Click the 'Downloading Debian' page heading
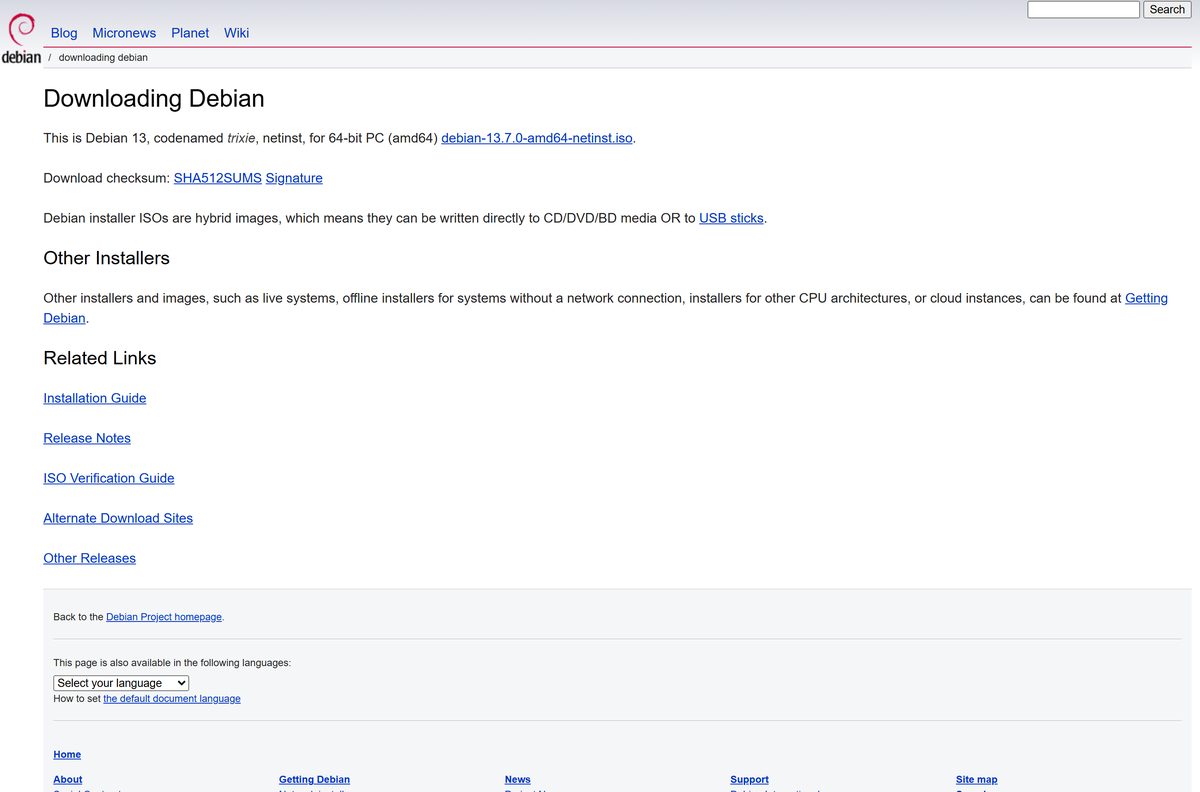 tap(154, 99)
